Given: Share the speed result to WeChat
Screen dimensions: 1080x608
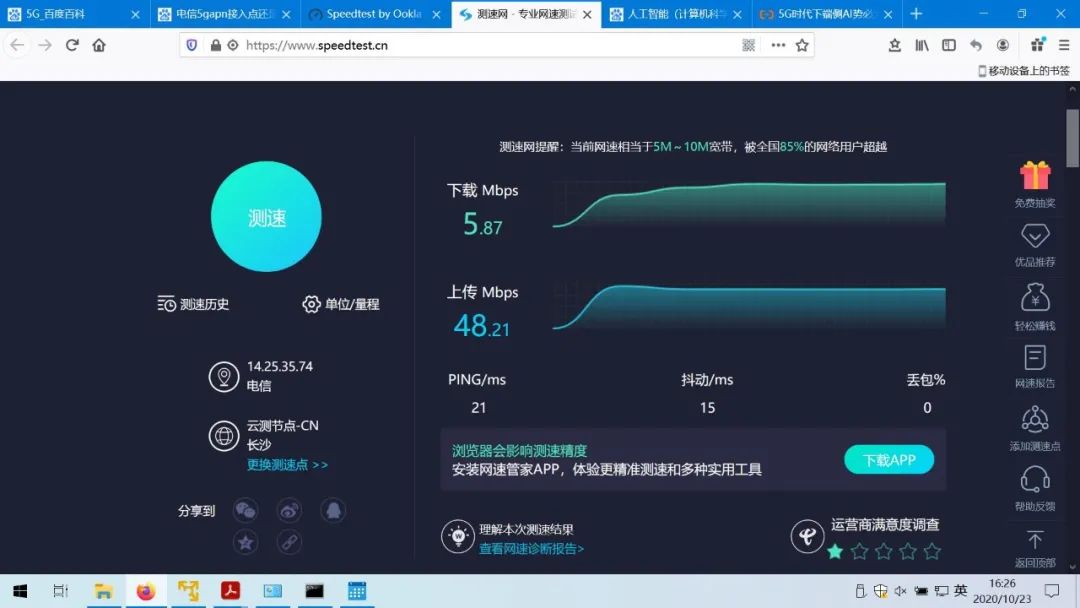Looking at the screenshot, I should [245, 510].
